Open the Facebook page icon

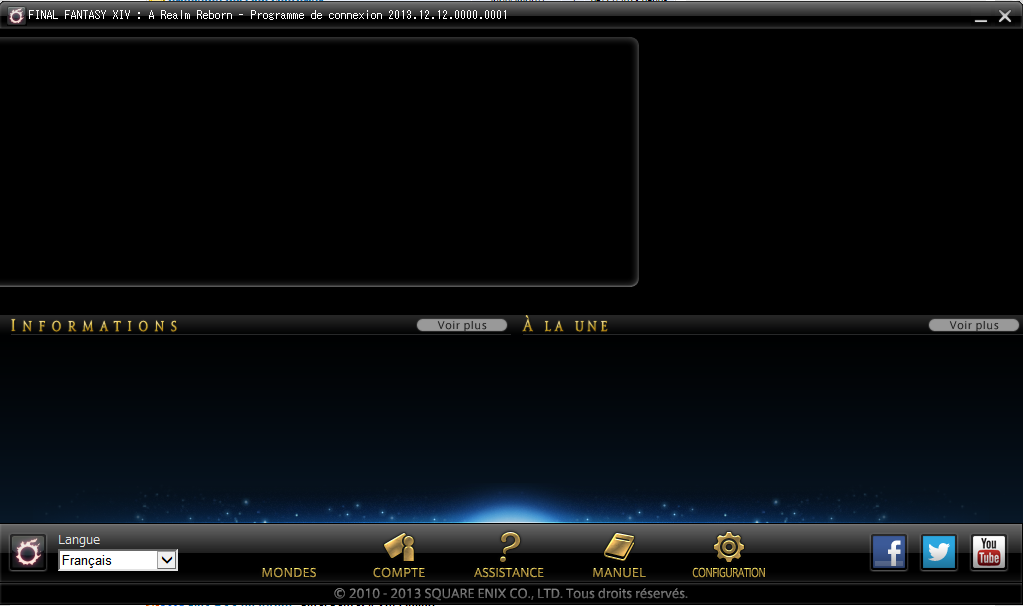[889, 553]
